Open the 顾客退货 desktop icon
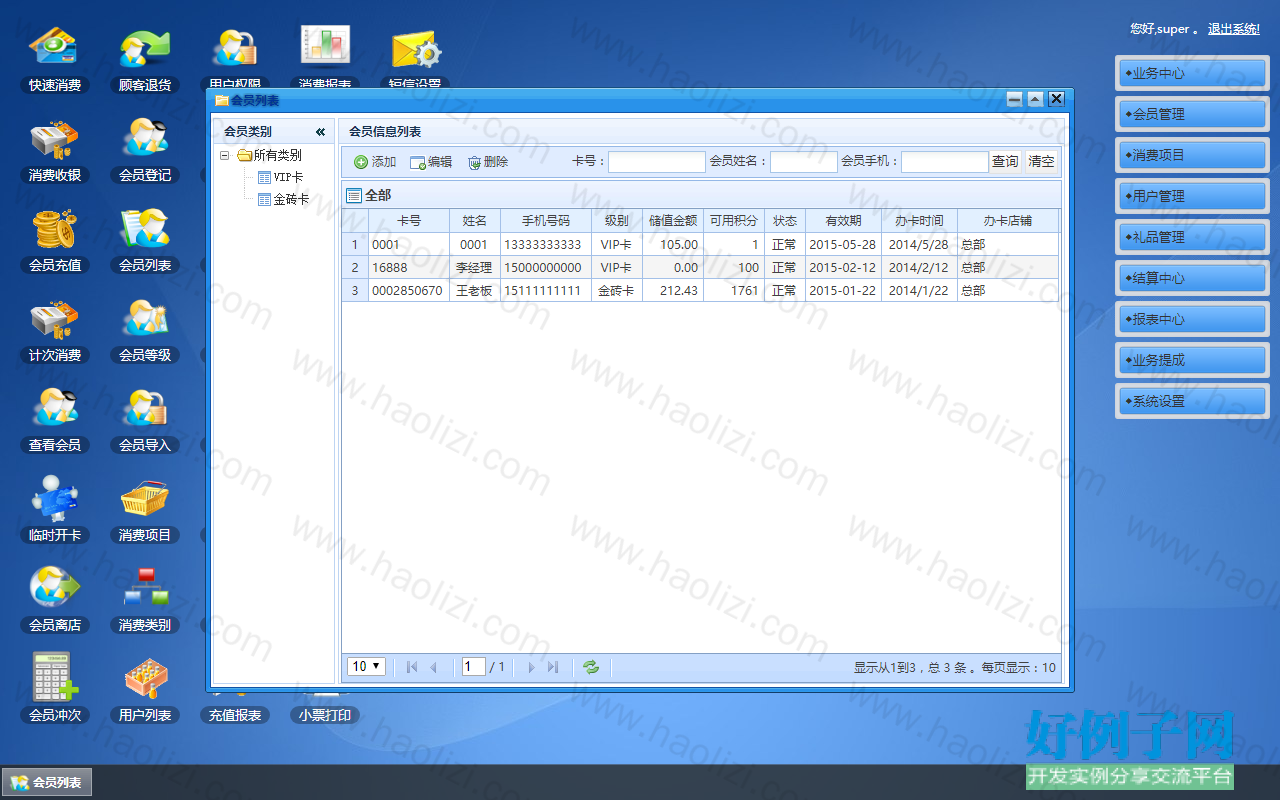 click(145, 60)
